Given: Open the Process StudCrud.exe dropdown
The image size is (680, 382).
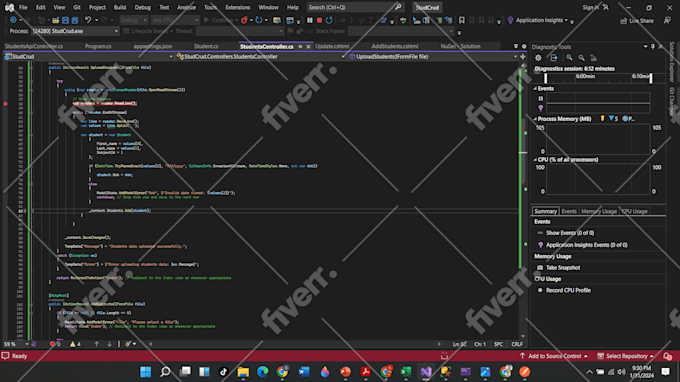Looking at the screenshot, I should [75, 31].
